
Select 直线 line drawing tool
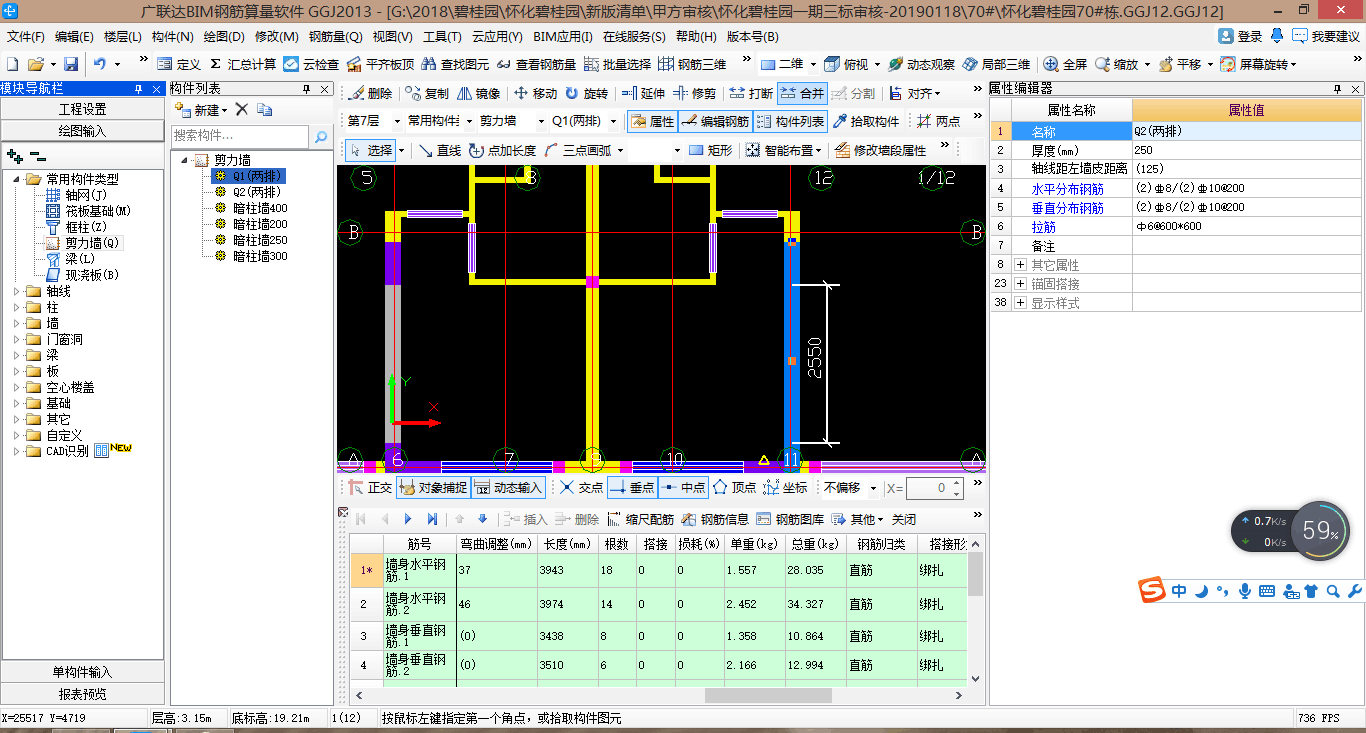(439, 151)
